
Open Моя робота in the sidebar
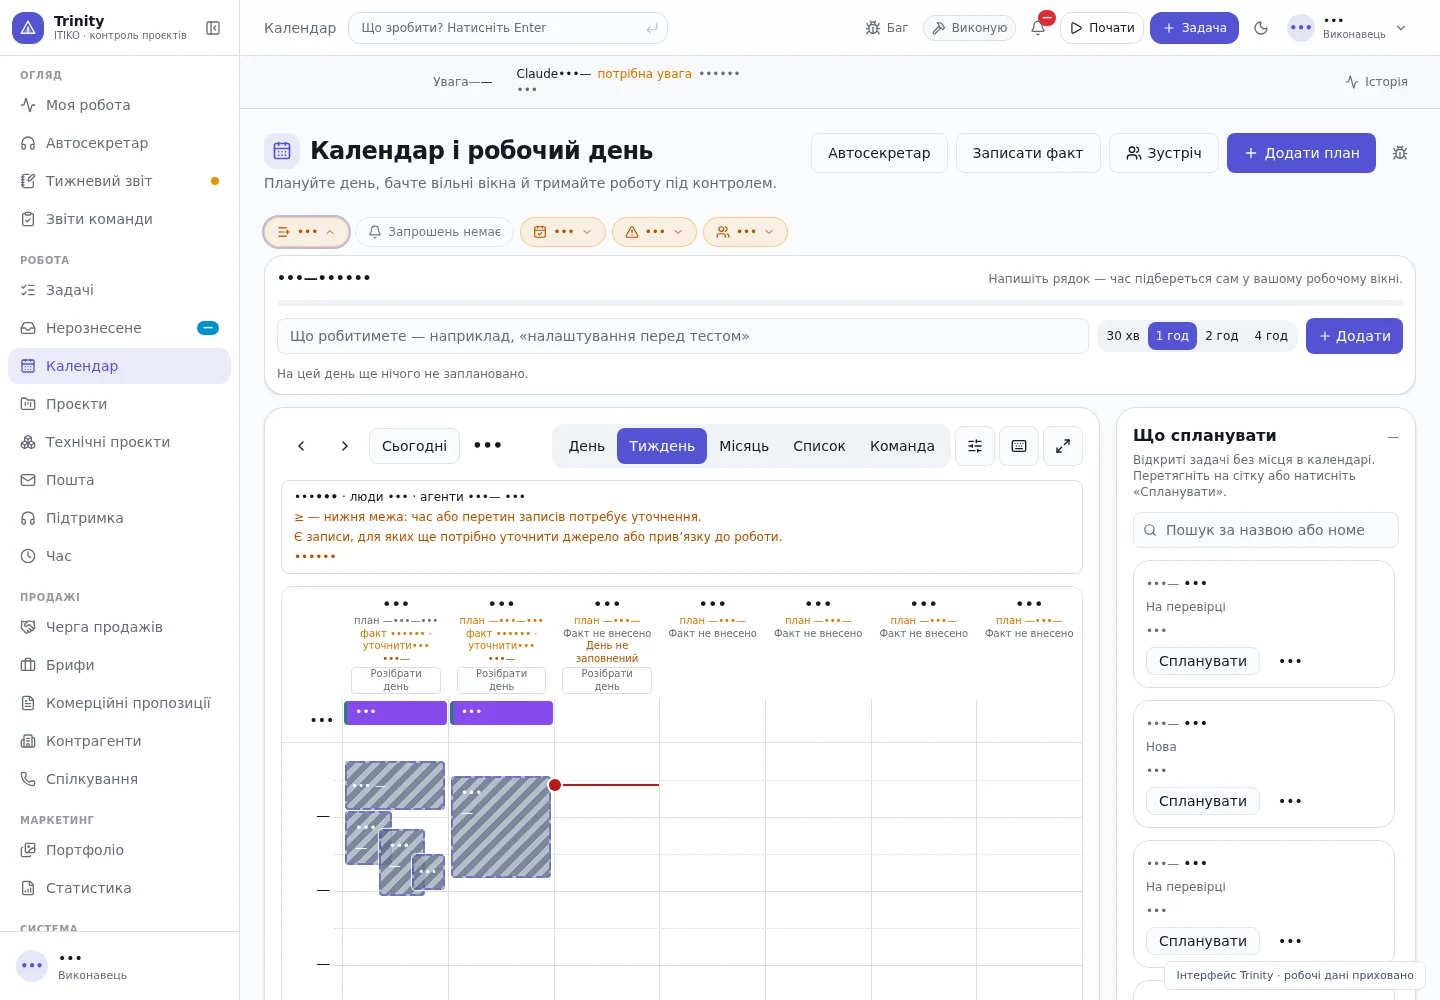coord(120,105)
